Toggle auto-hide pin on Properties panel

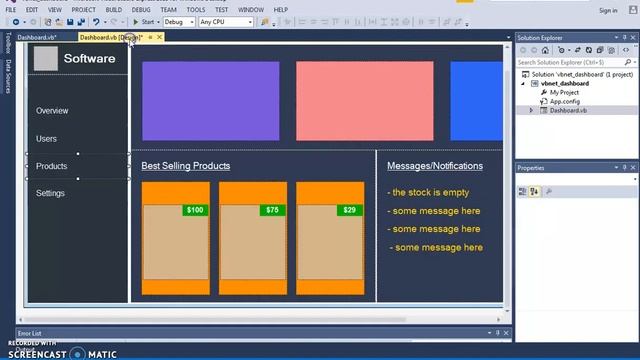click(x=624, y=168)
